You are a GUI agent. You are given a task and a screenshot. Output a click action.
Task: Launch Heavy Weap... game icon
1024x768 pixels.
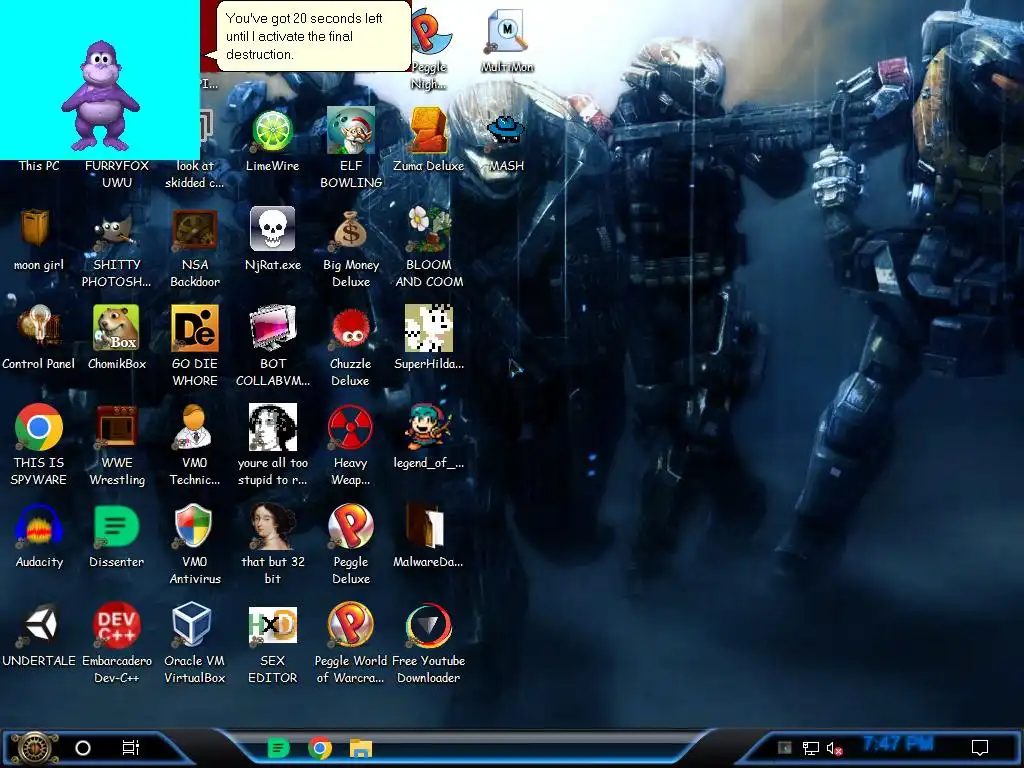click(x=351, y=428)
